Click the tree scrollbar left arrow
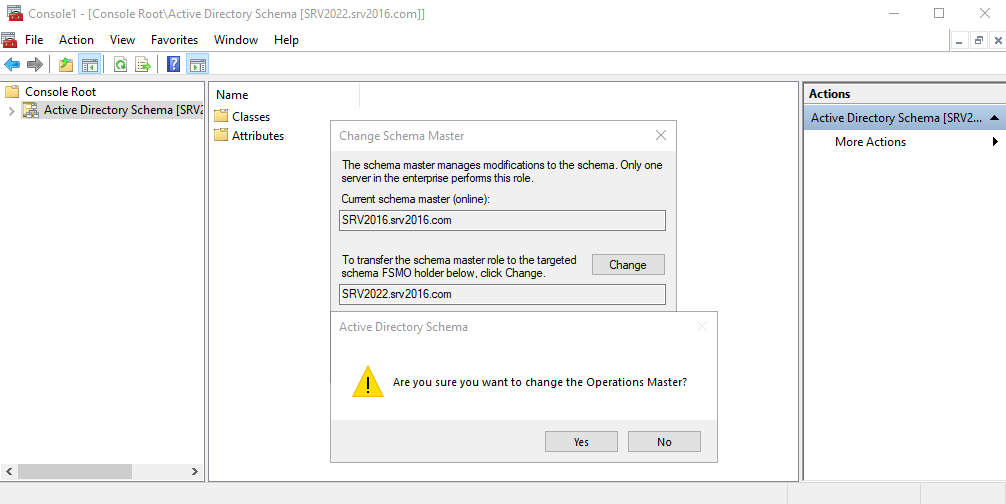 click(9, 471)
